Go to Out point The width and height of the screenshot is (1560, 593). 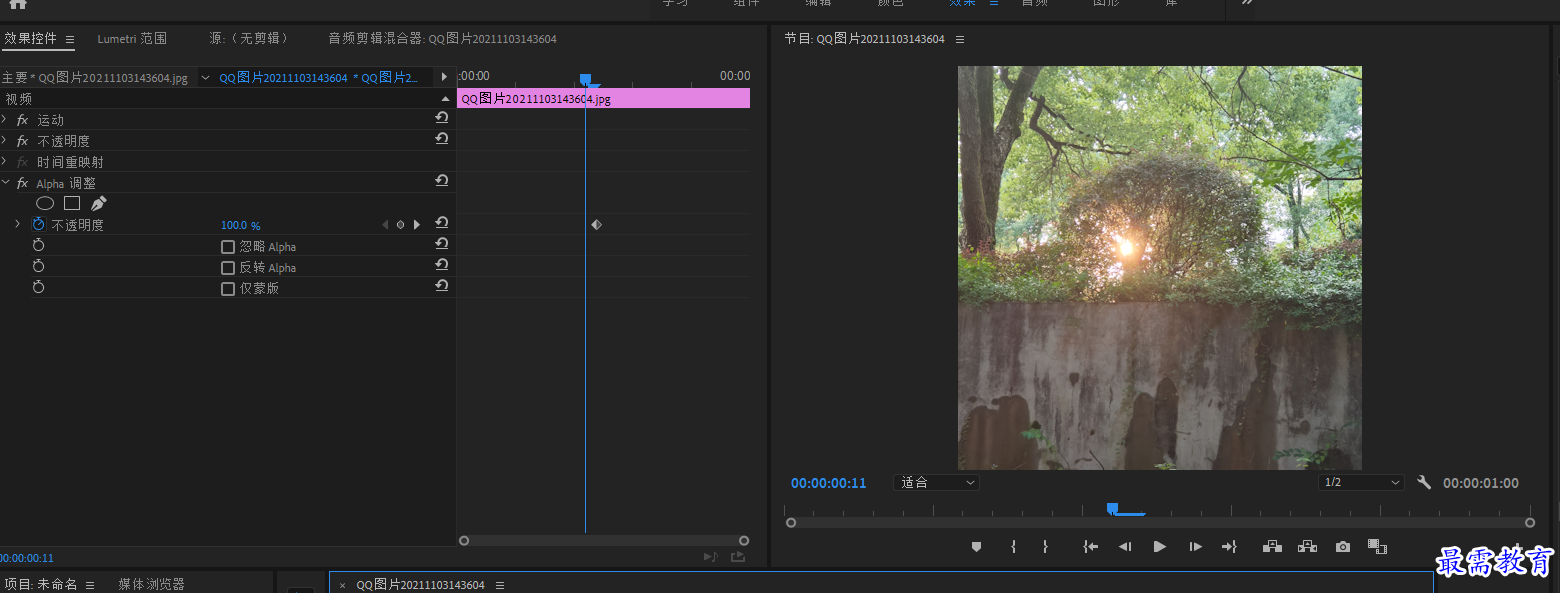point(1229,547)
